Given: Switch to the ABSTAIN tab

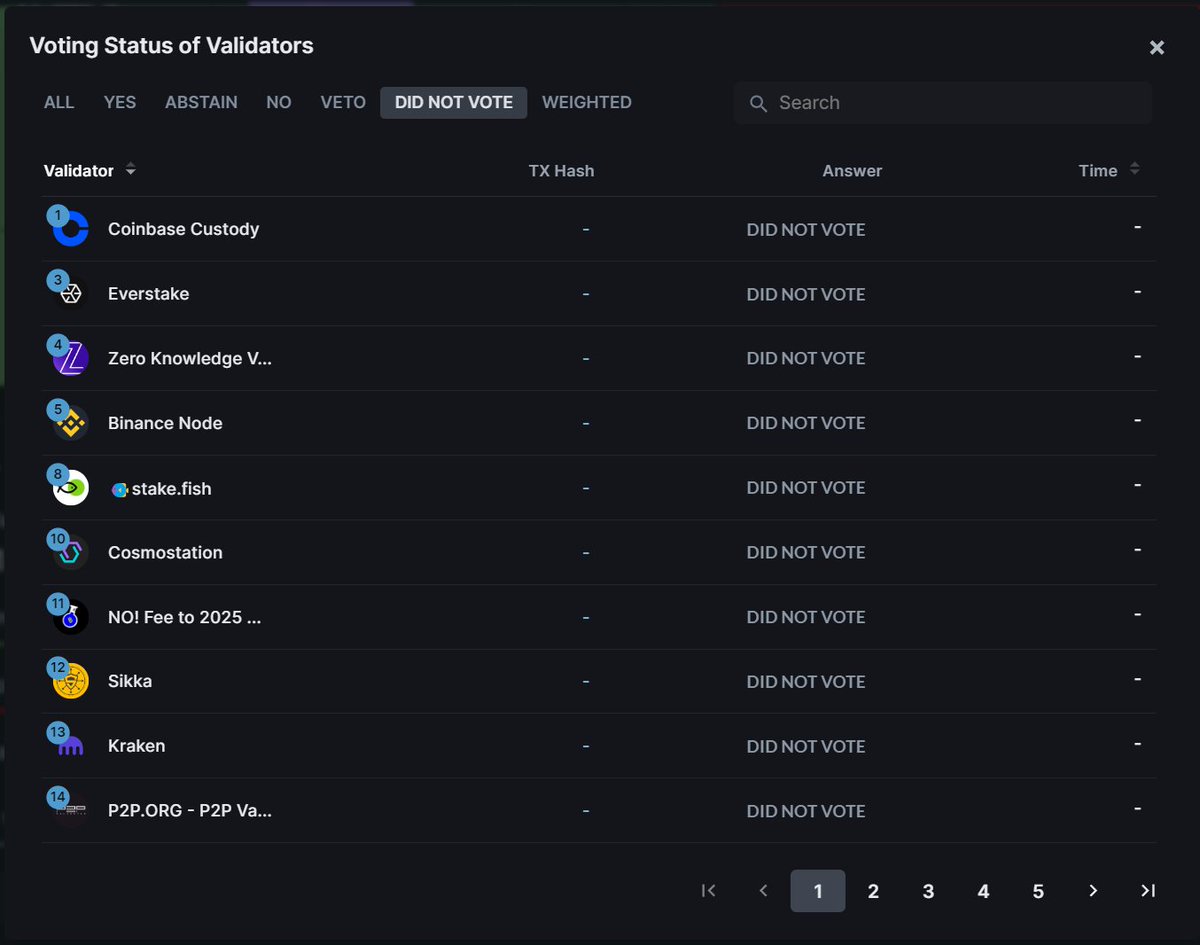Looking at the screenshot, I should coord(201,102).
